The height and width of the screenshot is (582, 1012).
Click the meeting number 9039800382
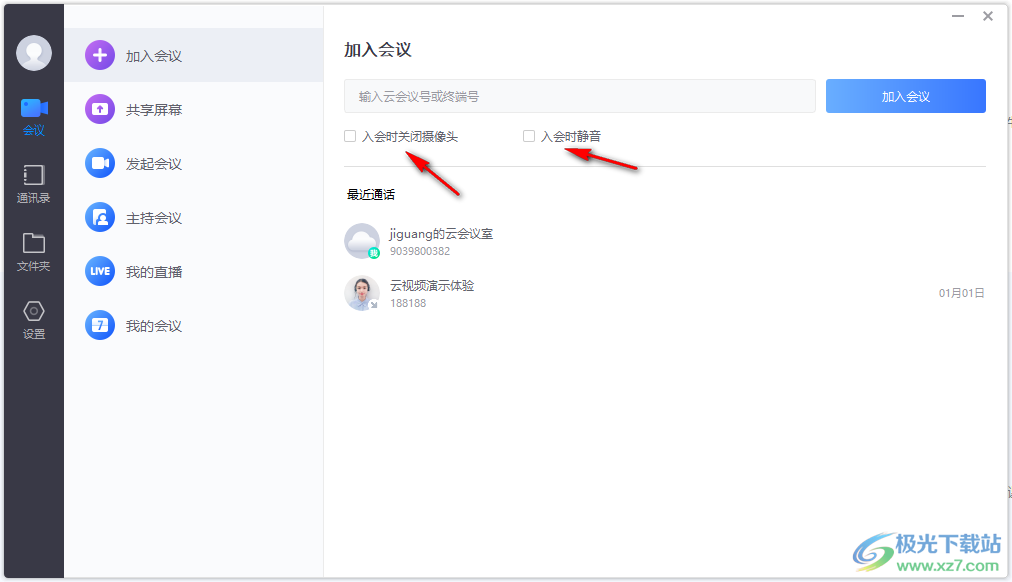(420, 251)
